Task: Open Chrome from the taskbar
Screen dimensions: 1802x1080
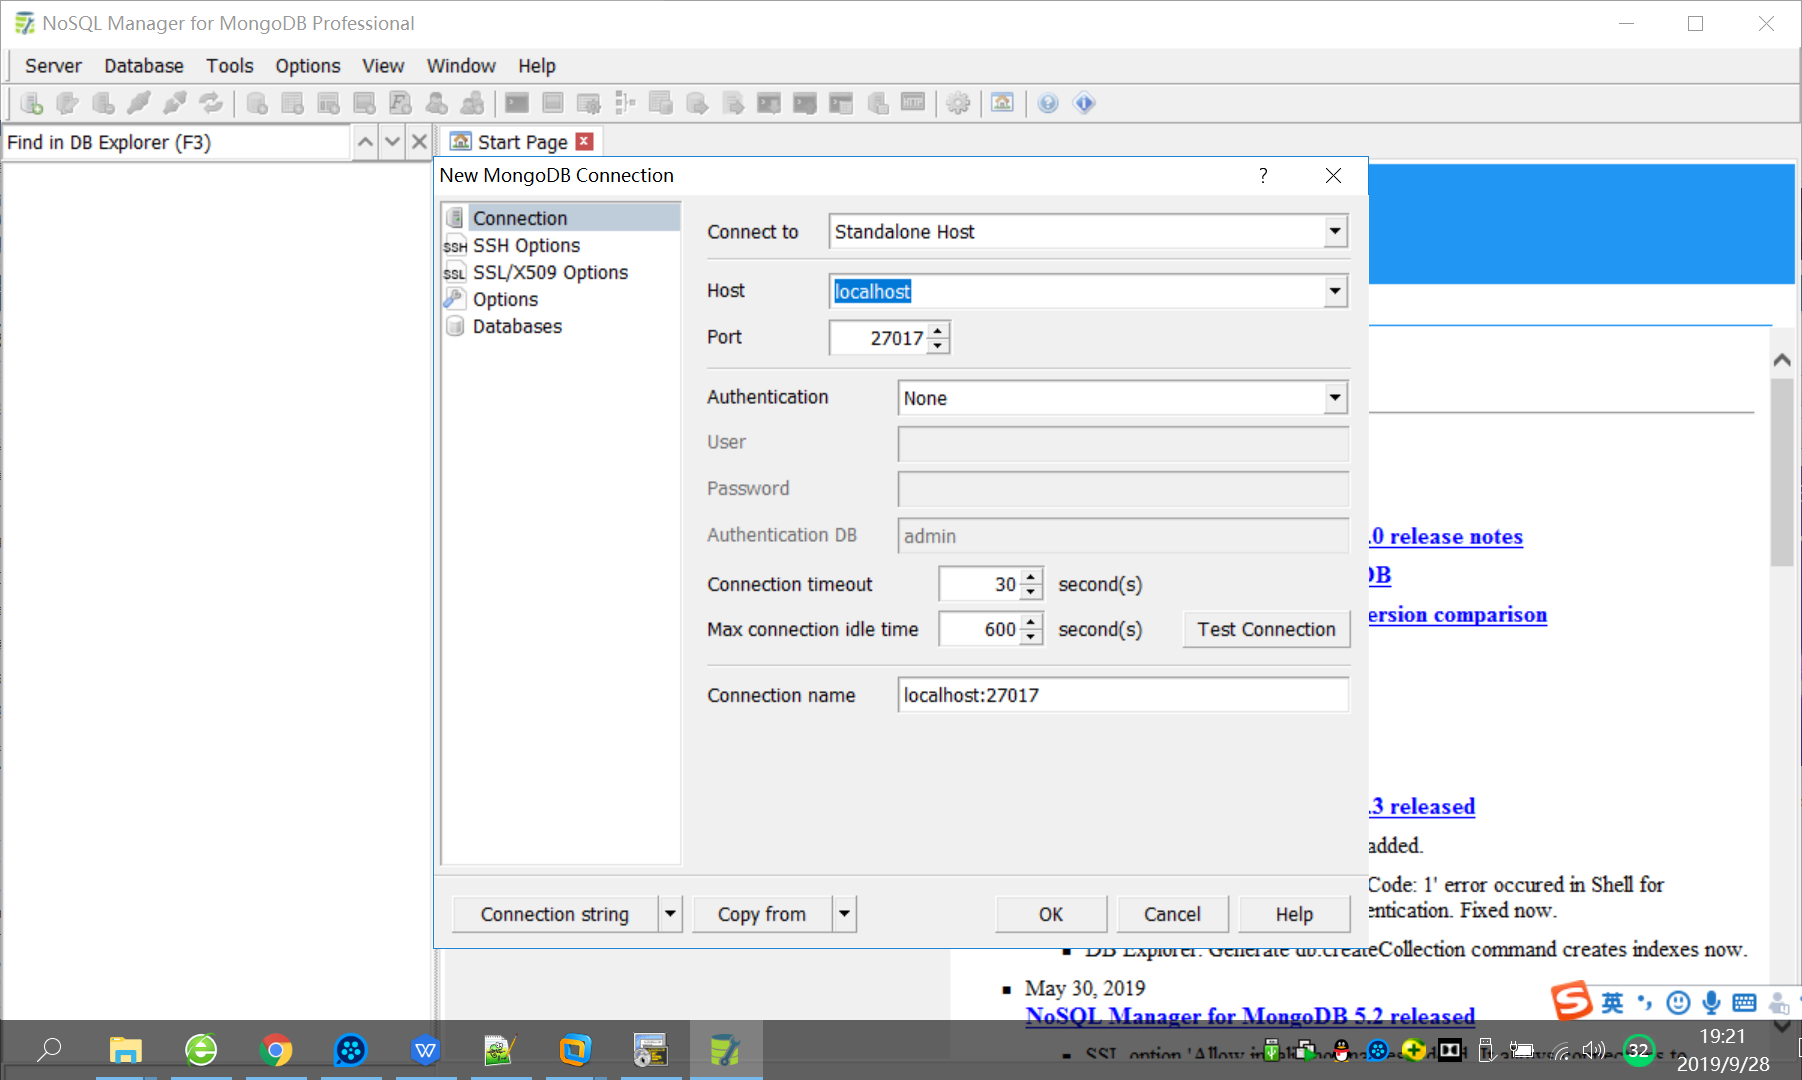Action: coord(276,1050)
